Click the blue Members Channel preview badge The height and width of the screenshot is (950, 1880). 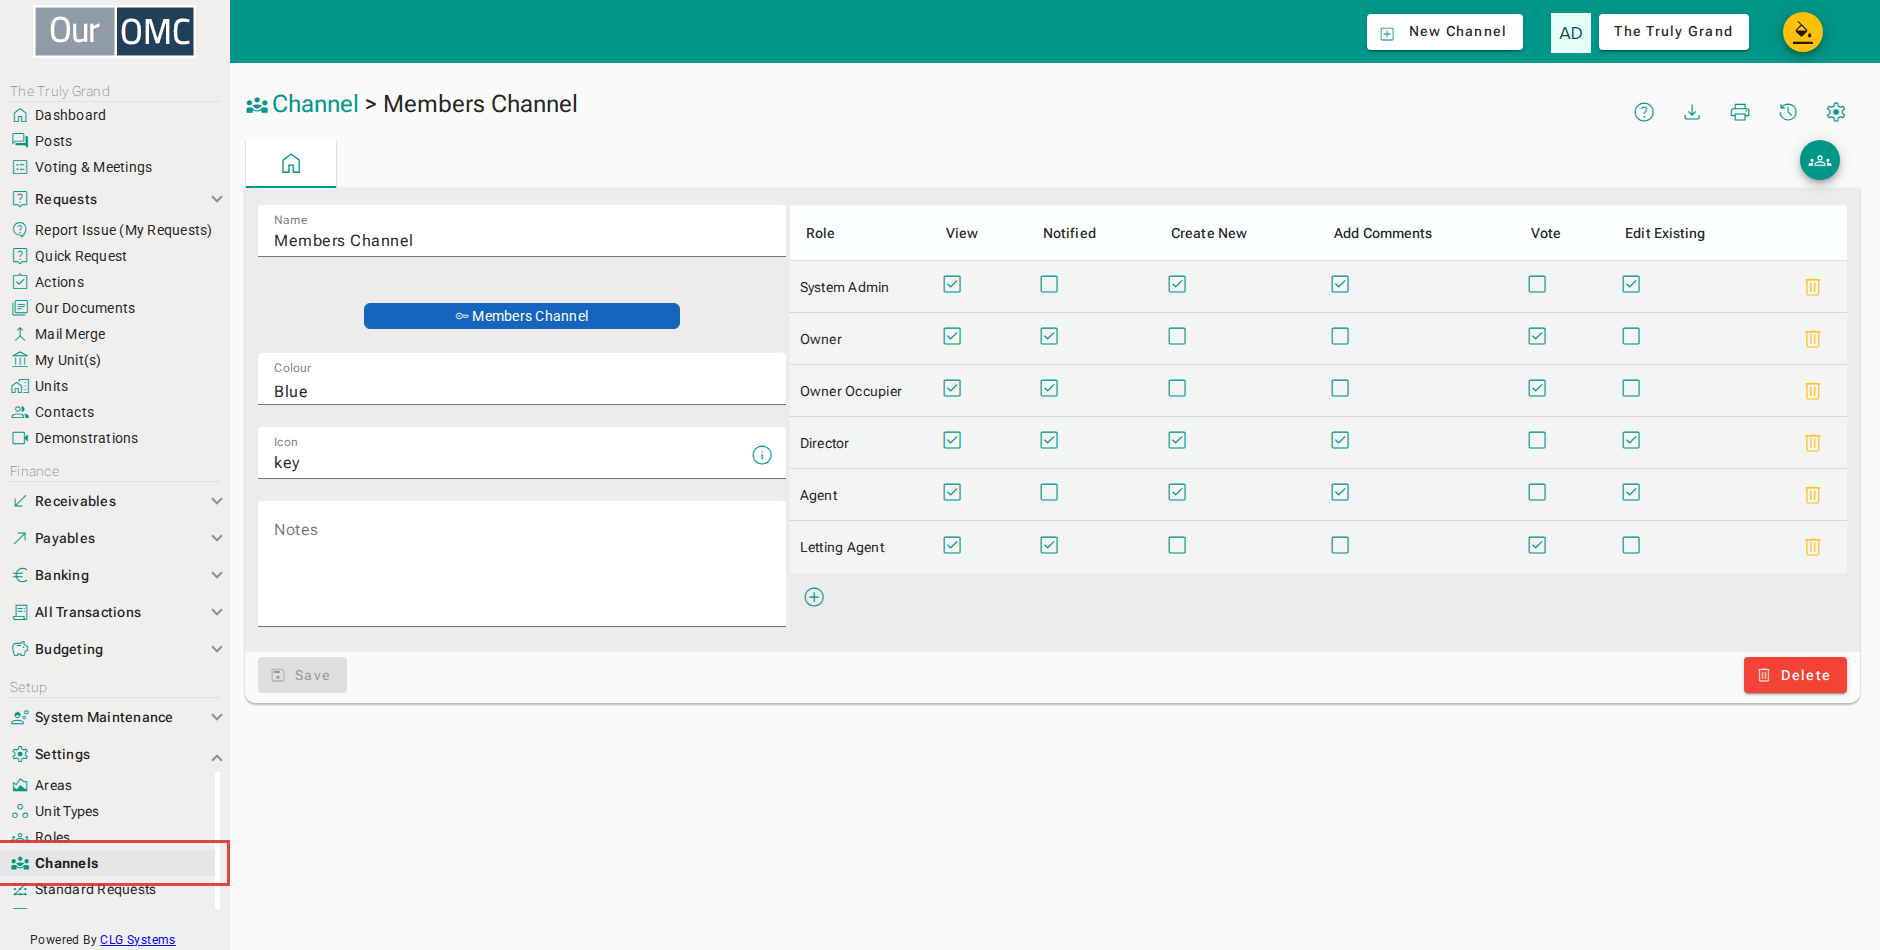[x=522, y=316]
